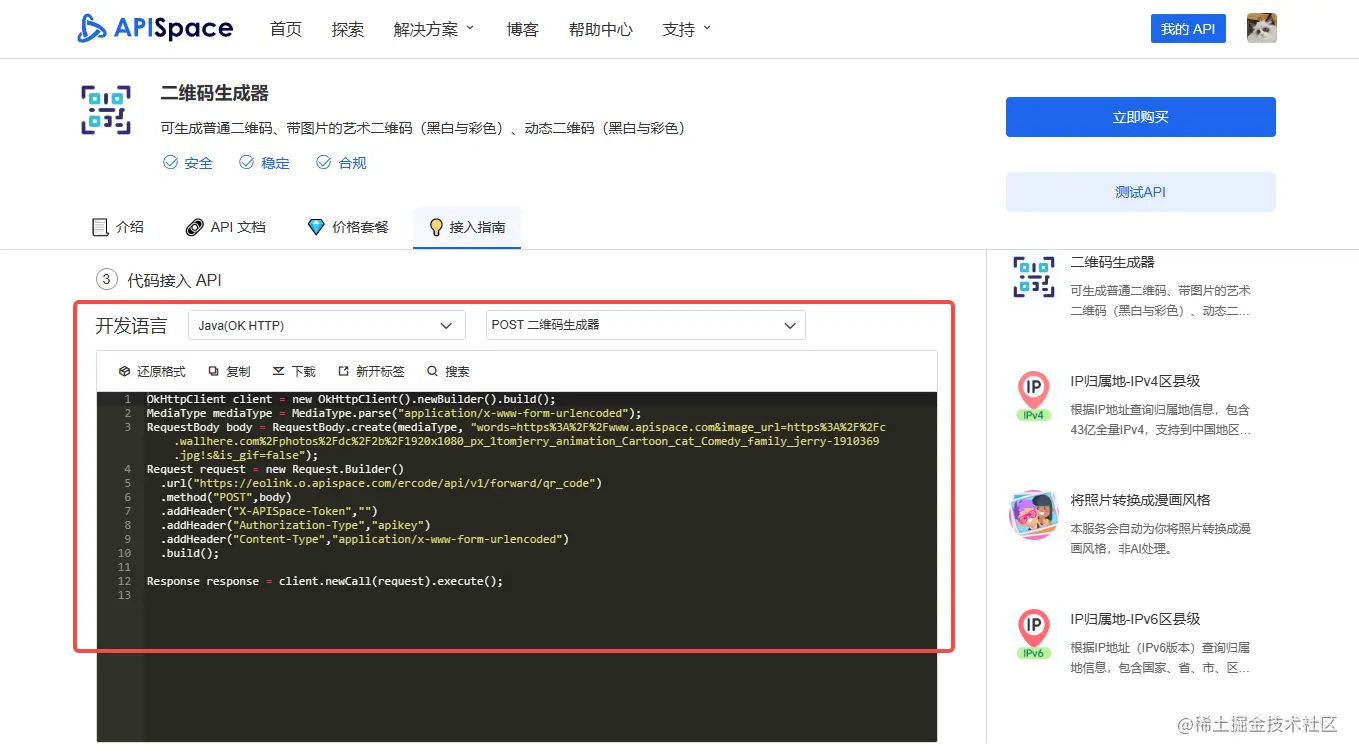Screen dimensions: 1359x756
Task: Go to 首页 in navigation
Action: pyautogui.click(x=286, y=29)
